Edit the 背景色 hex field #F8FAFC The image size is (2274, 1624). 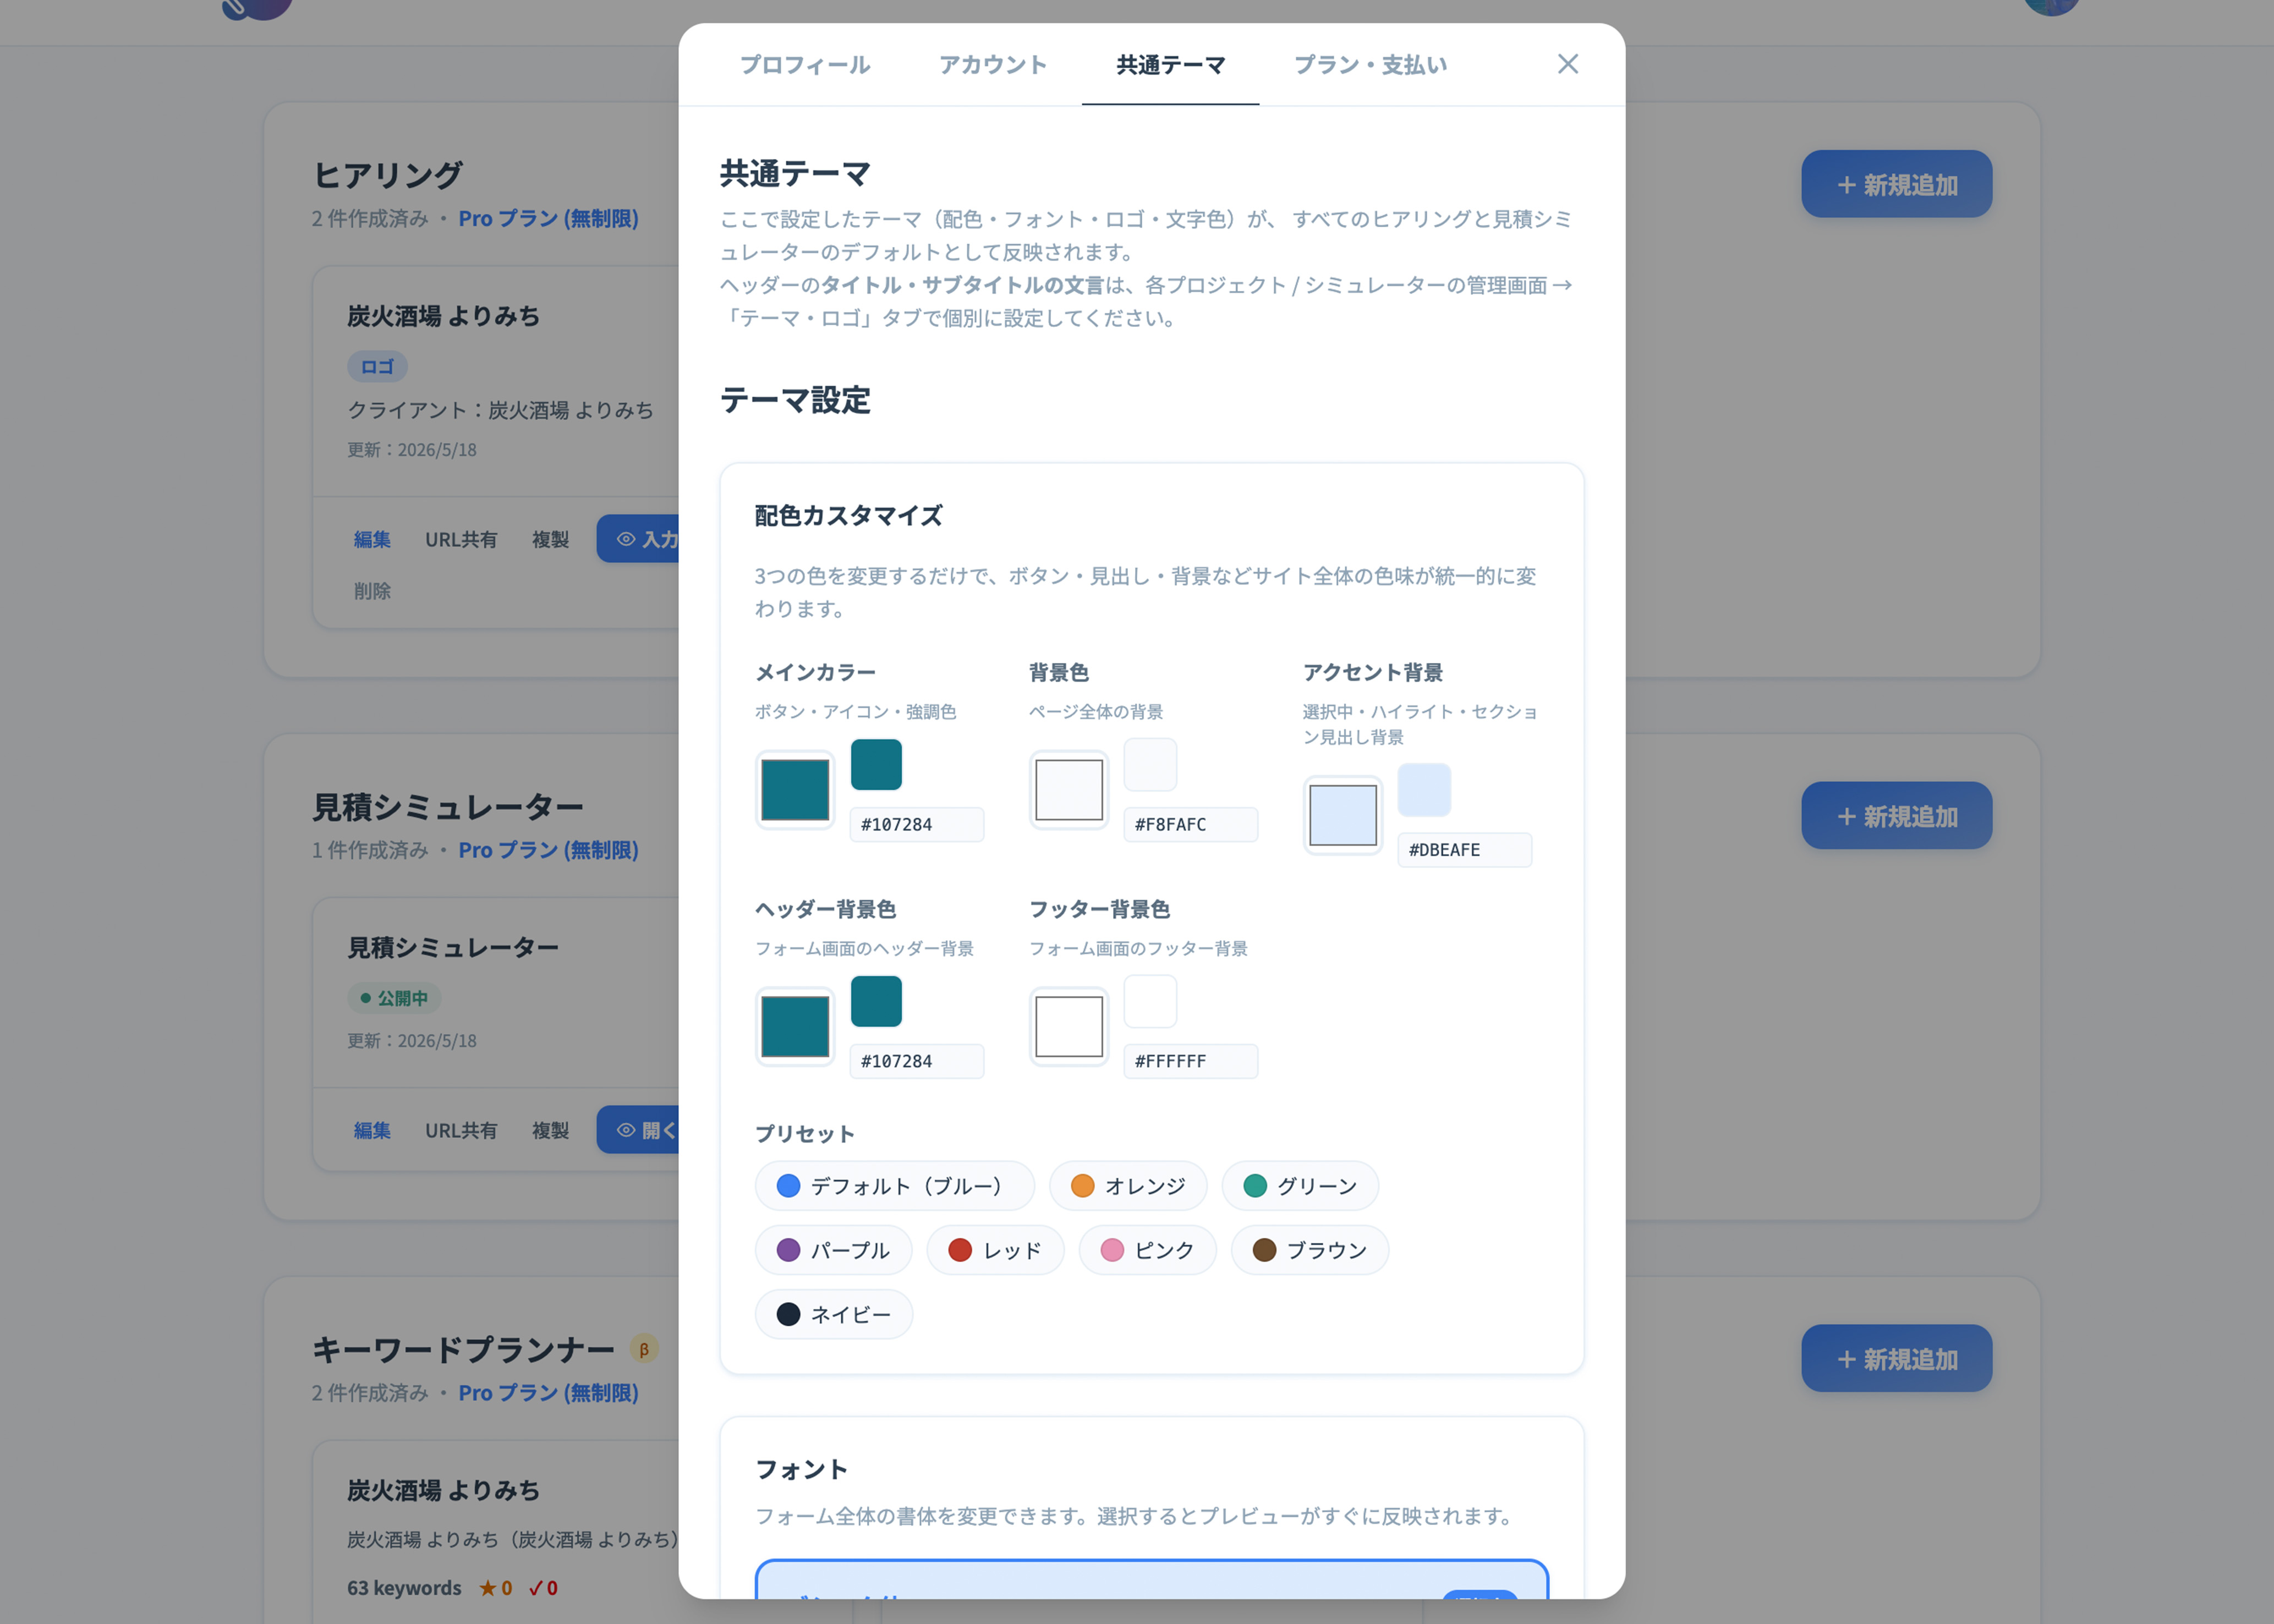1190,824
